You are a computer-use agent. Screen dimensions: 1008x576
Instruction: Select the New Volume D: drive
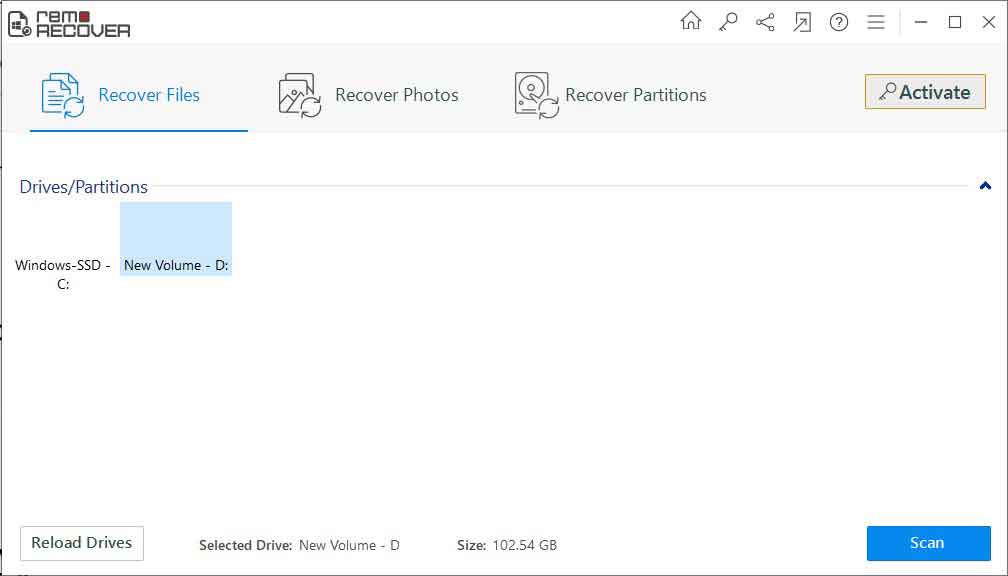(x=176, y=240)
